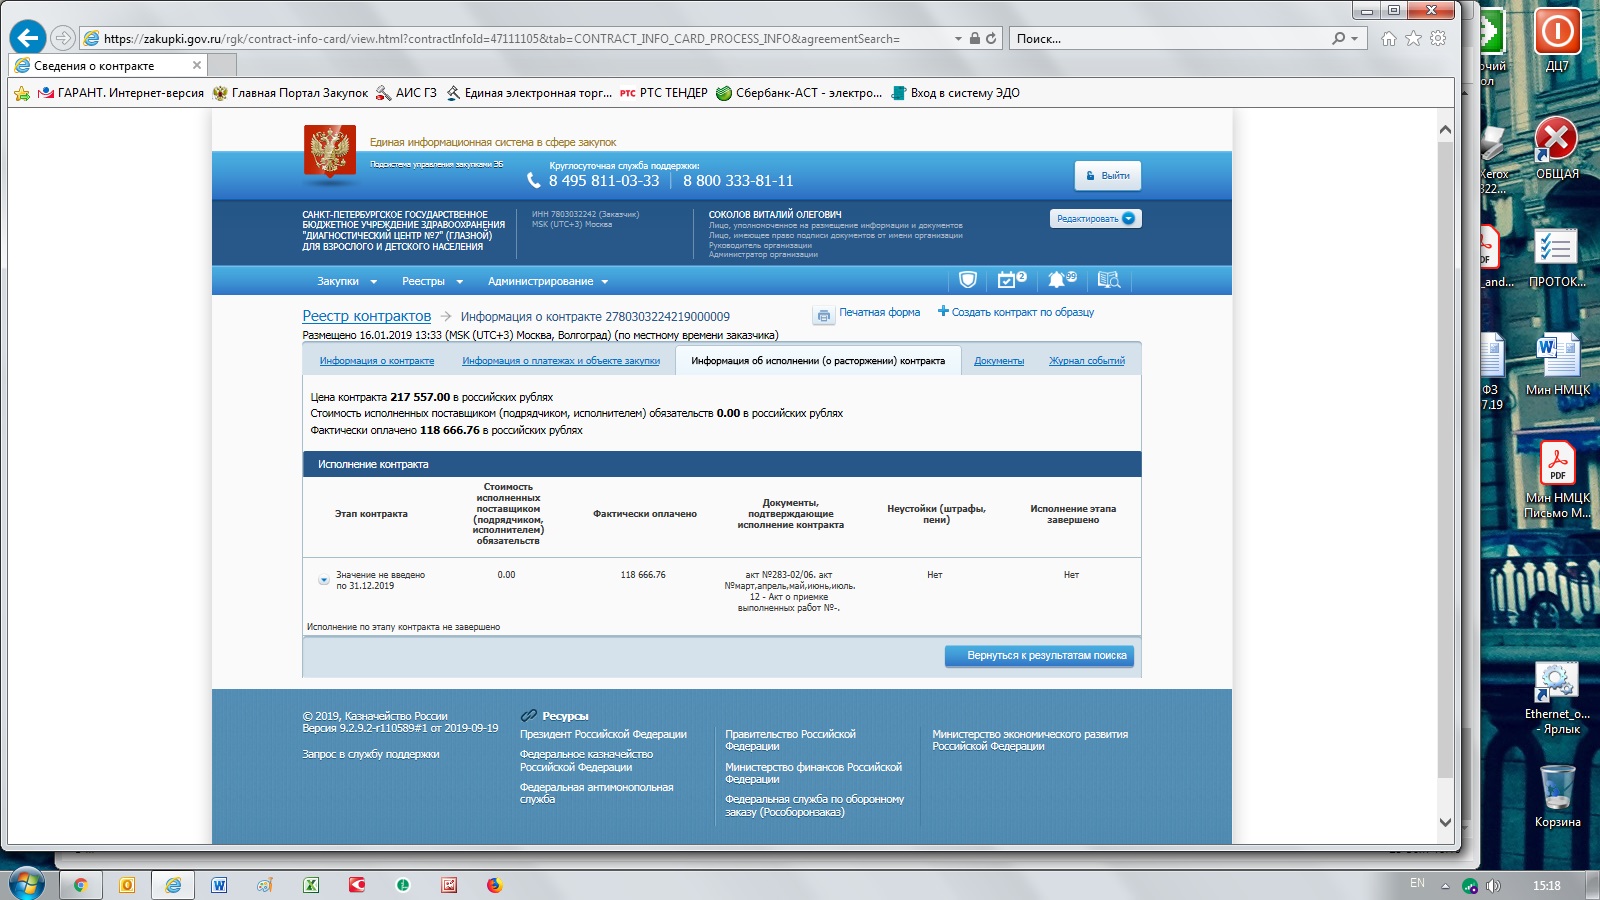Open Word from the taskbar
This screenshot has width=1600, height=900.
tap(219, 885)
